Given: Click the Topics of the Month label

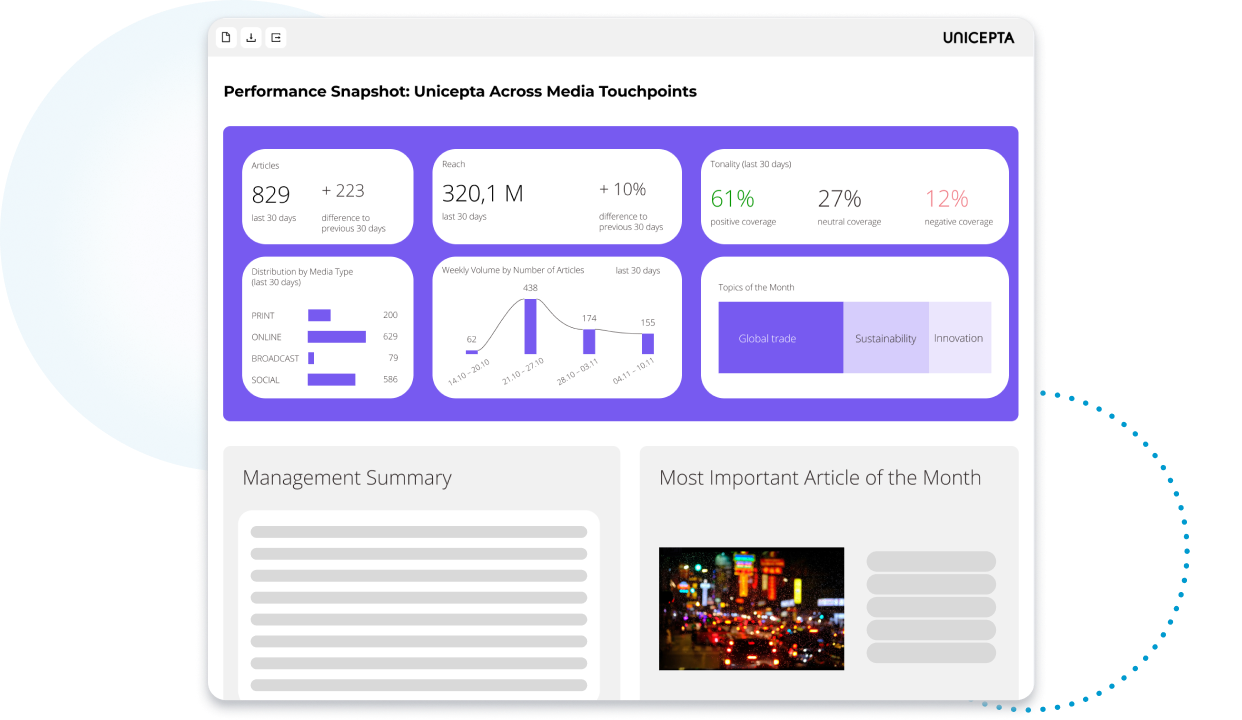Looking at the screenshot, I should coord(756,287).
